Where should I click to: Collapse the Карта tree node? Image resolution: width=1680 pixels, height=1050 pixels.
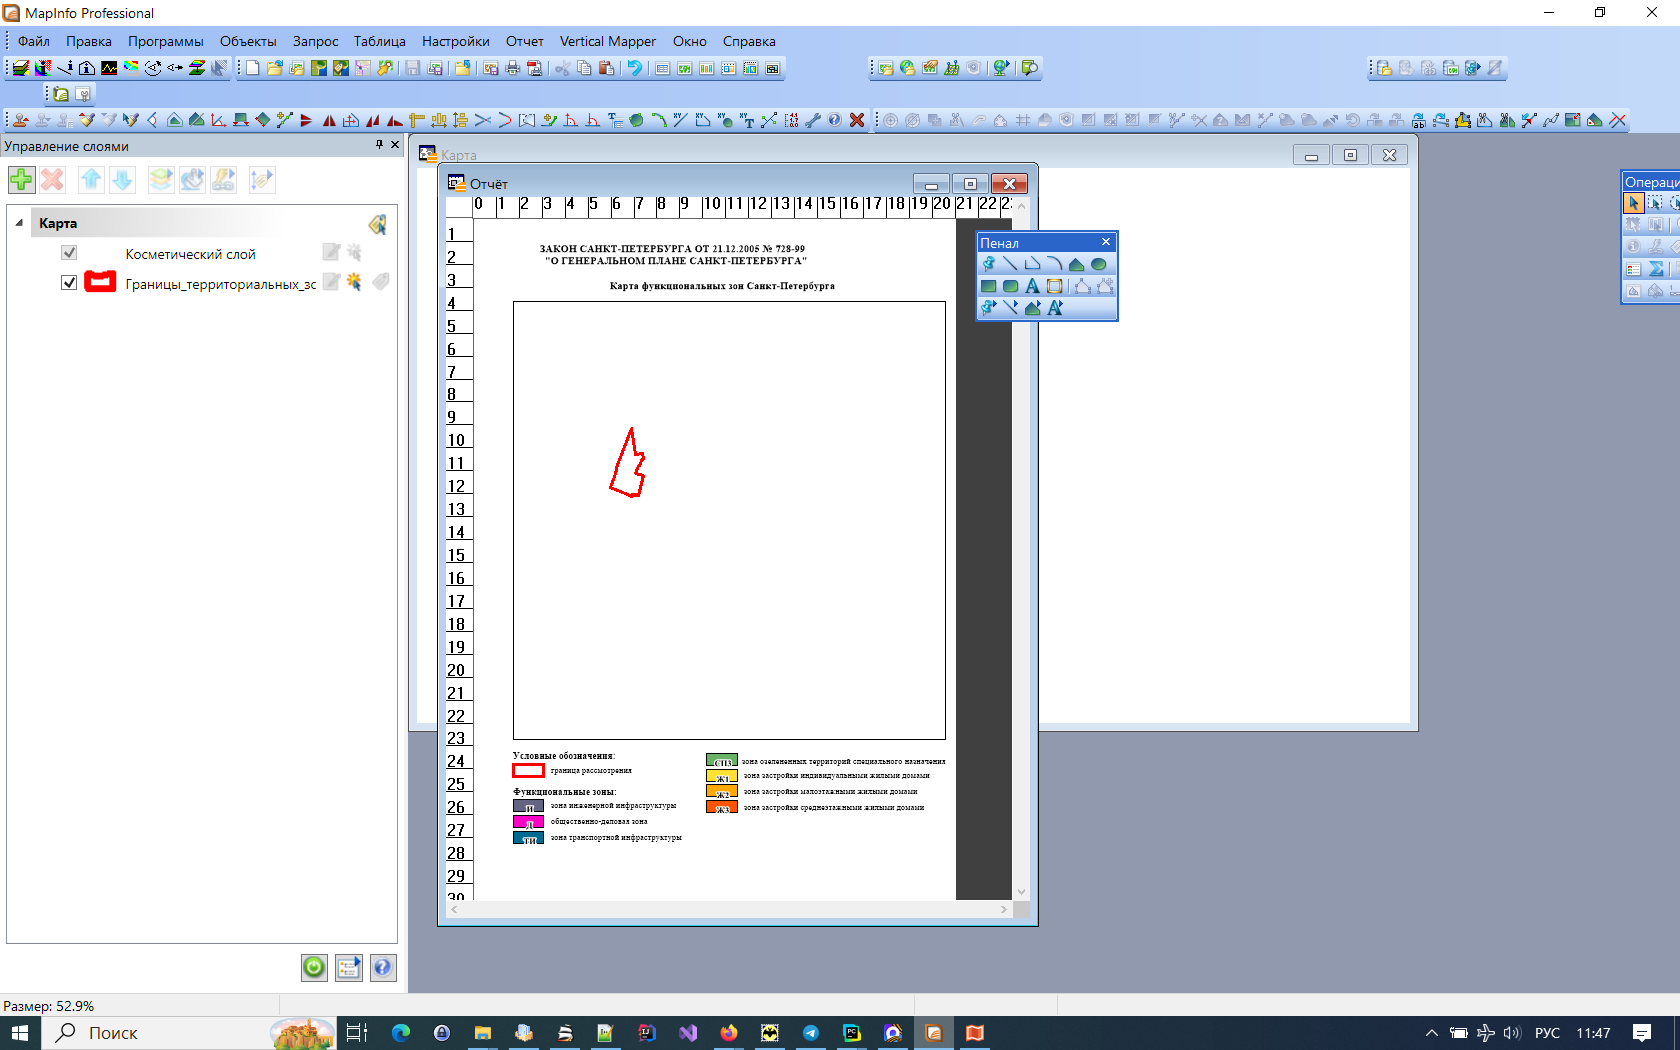(x=19, y=223)
